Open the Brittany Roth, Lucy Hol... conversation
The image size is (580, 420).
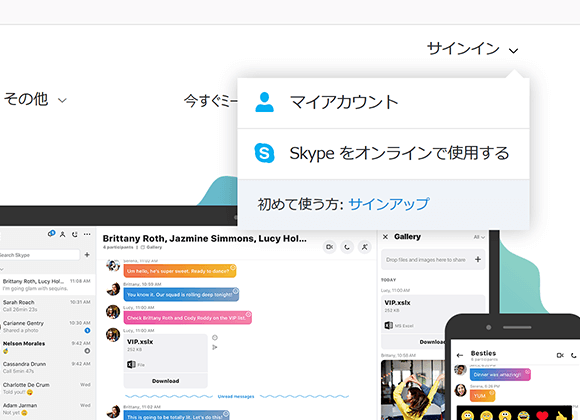47,285
